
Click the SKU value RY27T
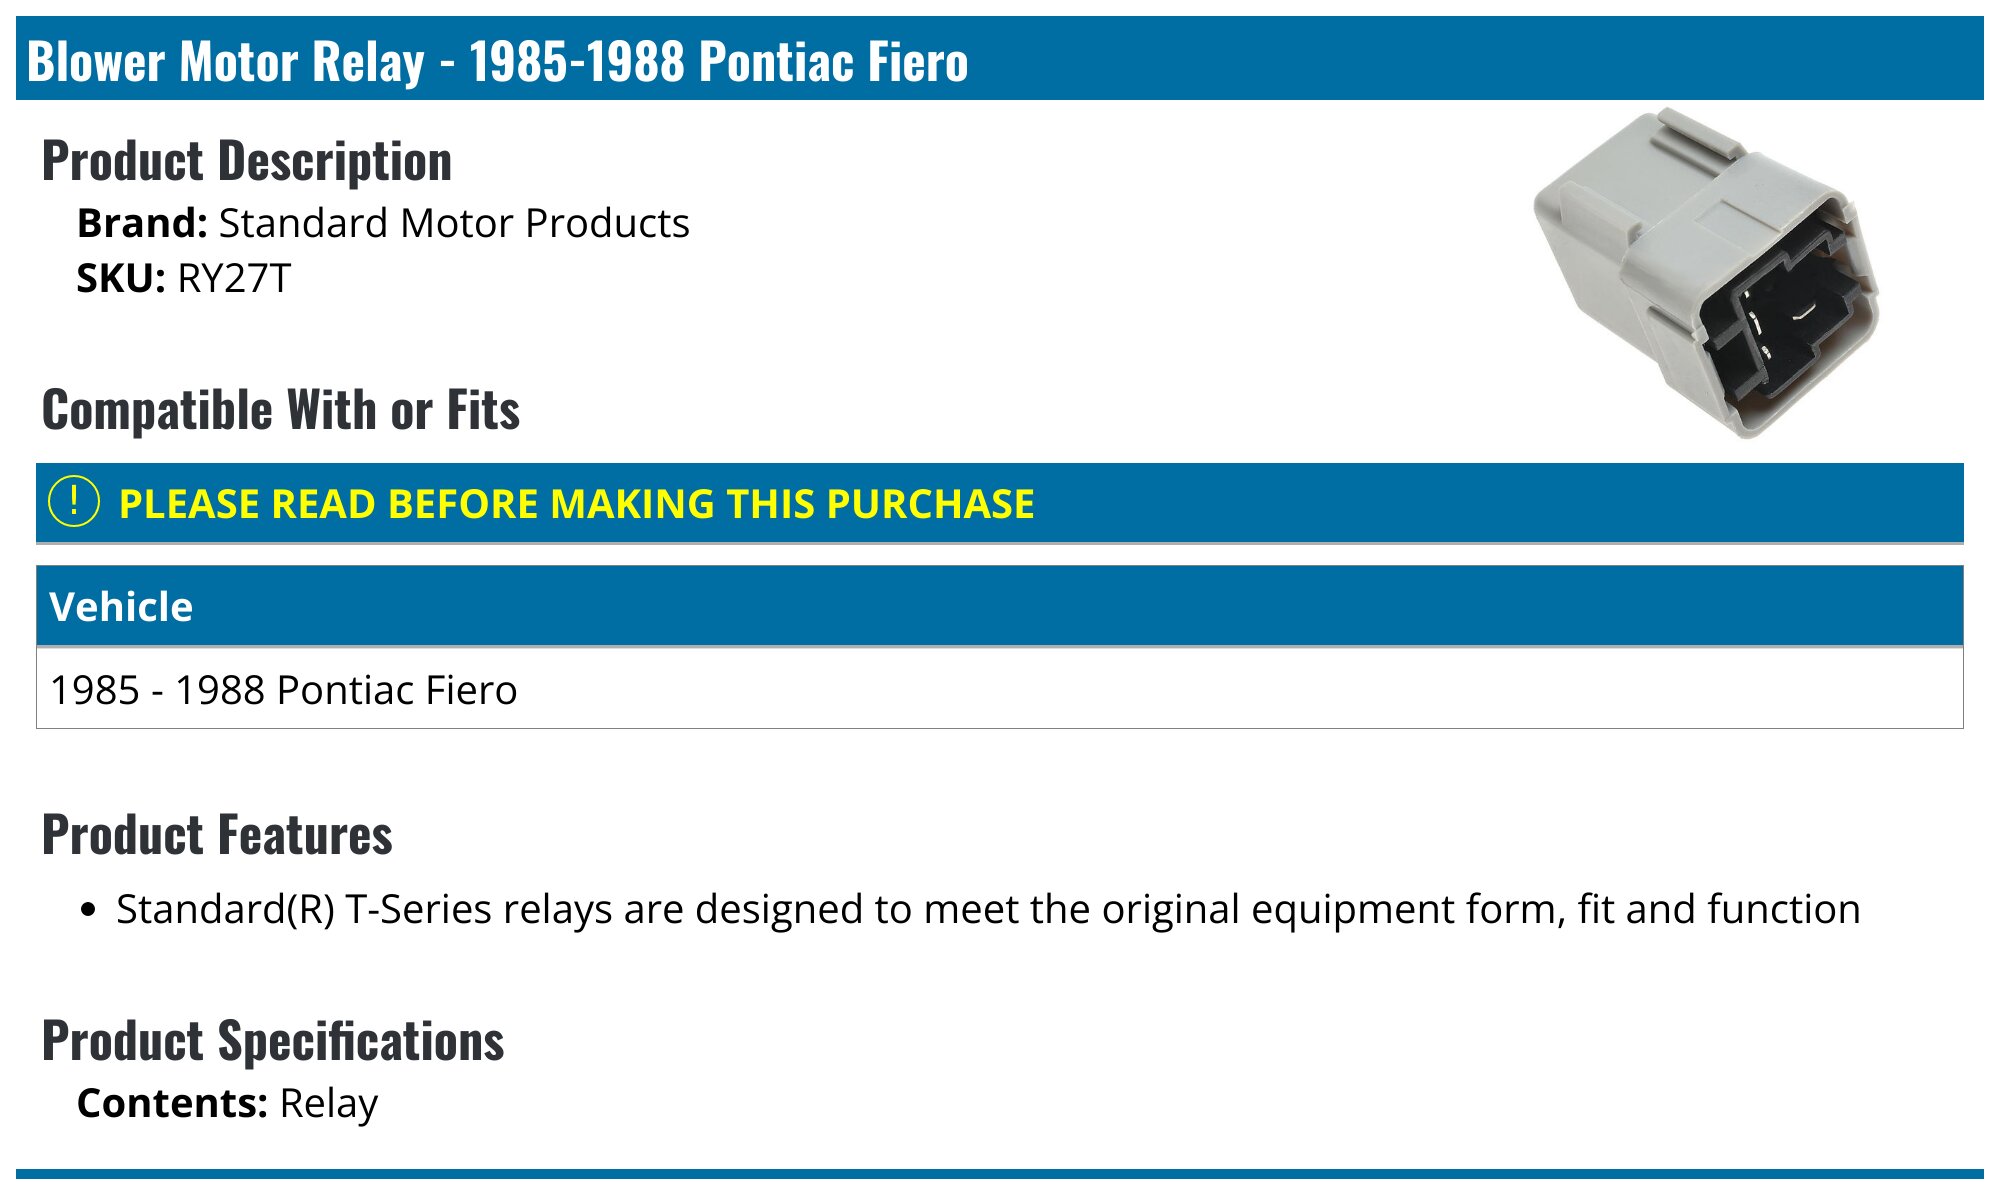pos(234,278)
